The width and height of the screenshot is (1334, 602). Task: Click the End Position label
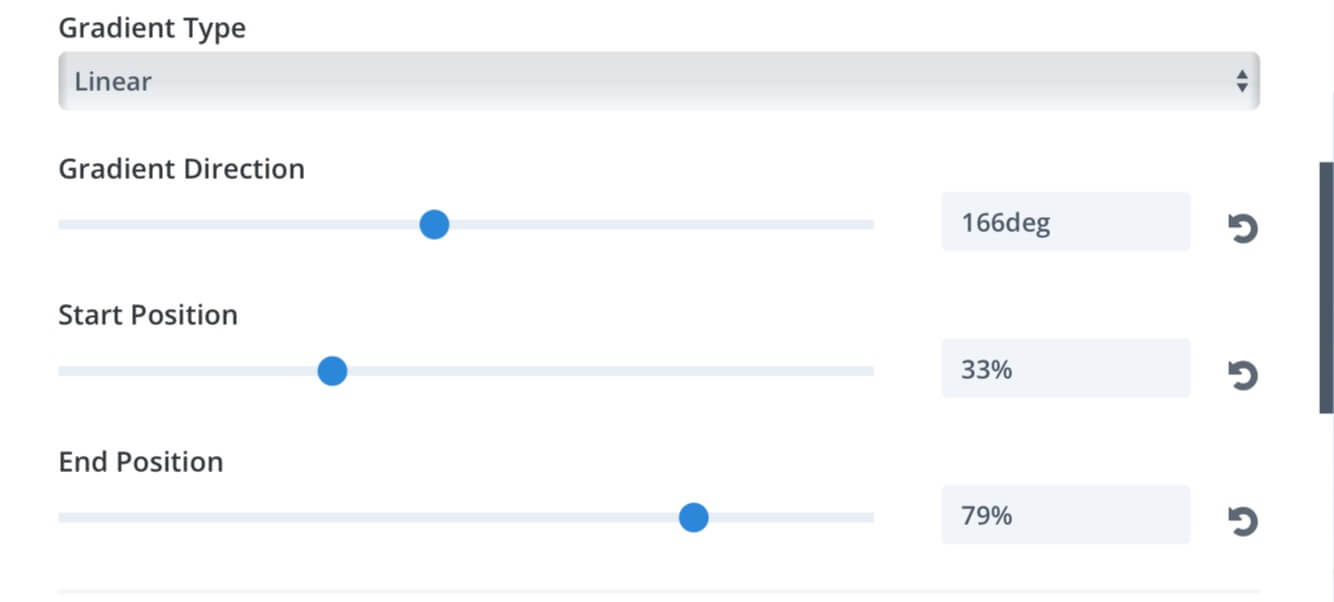(141, 462)
